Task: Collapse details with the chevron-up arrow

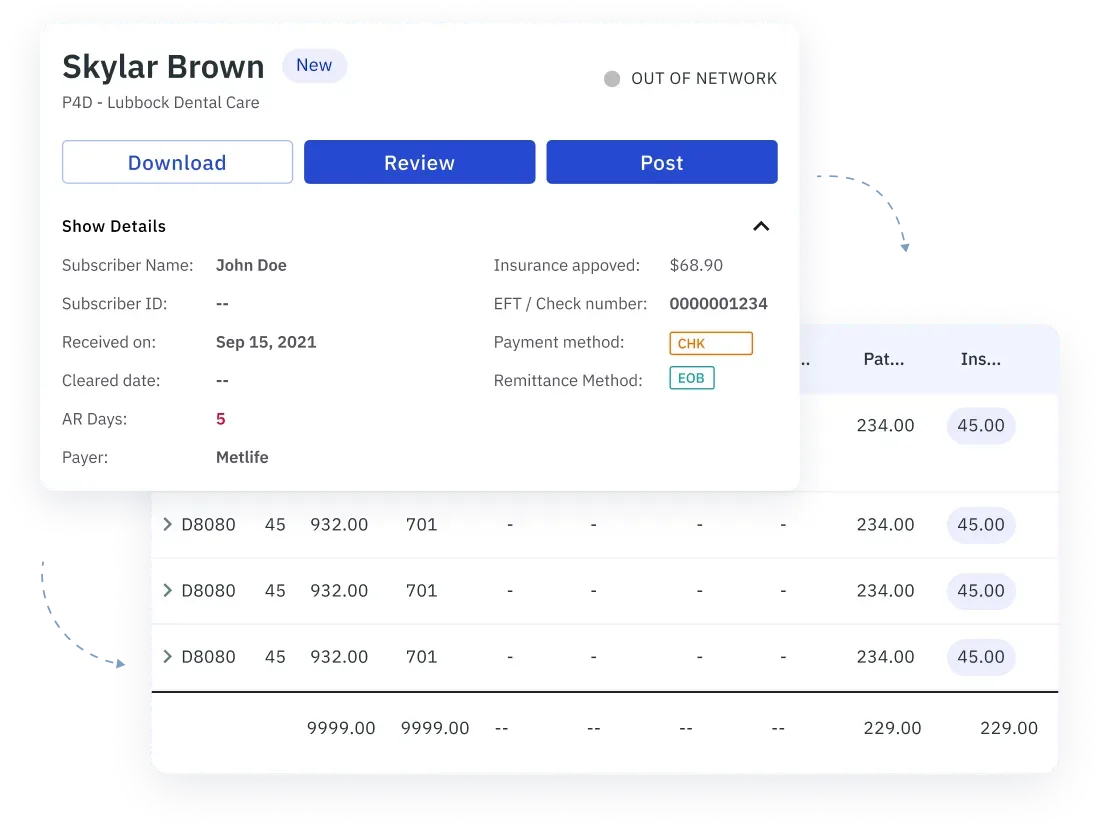Action: pyautogui.click(x=761, y=226)
